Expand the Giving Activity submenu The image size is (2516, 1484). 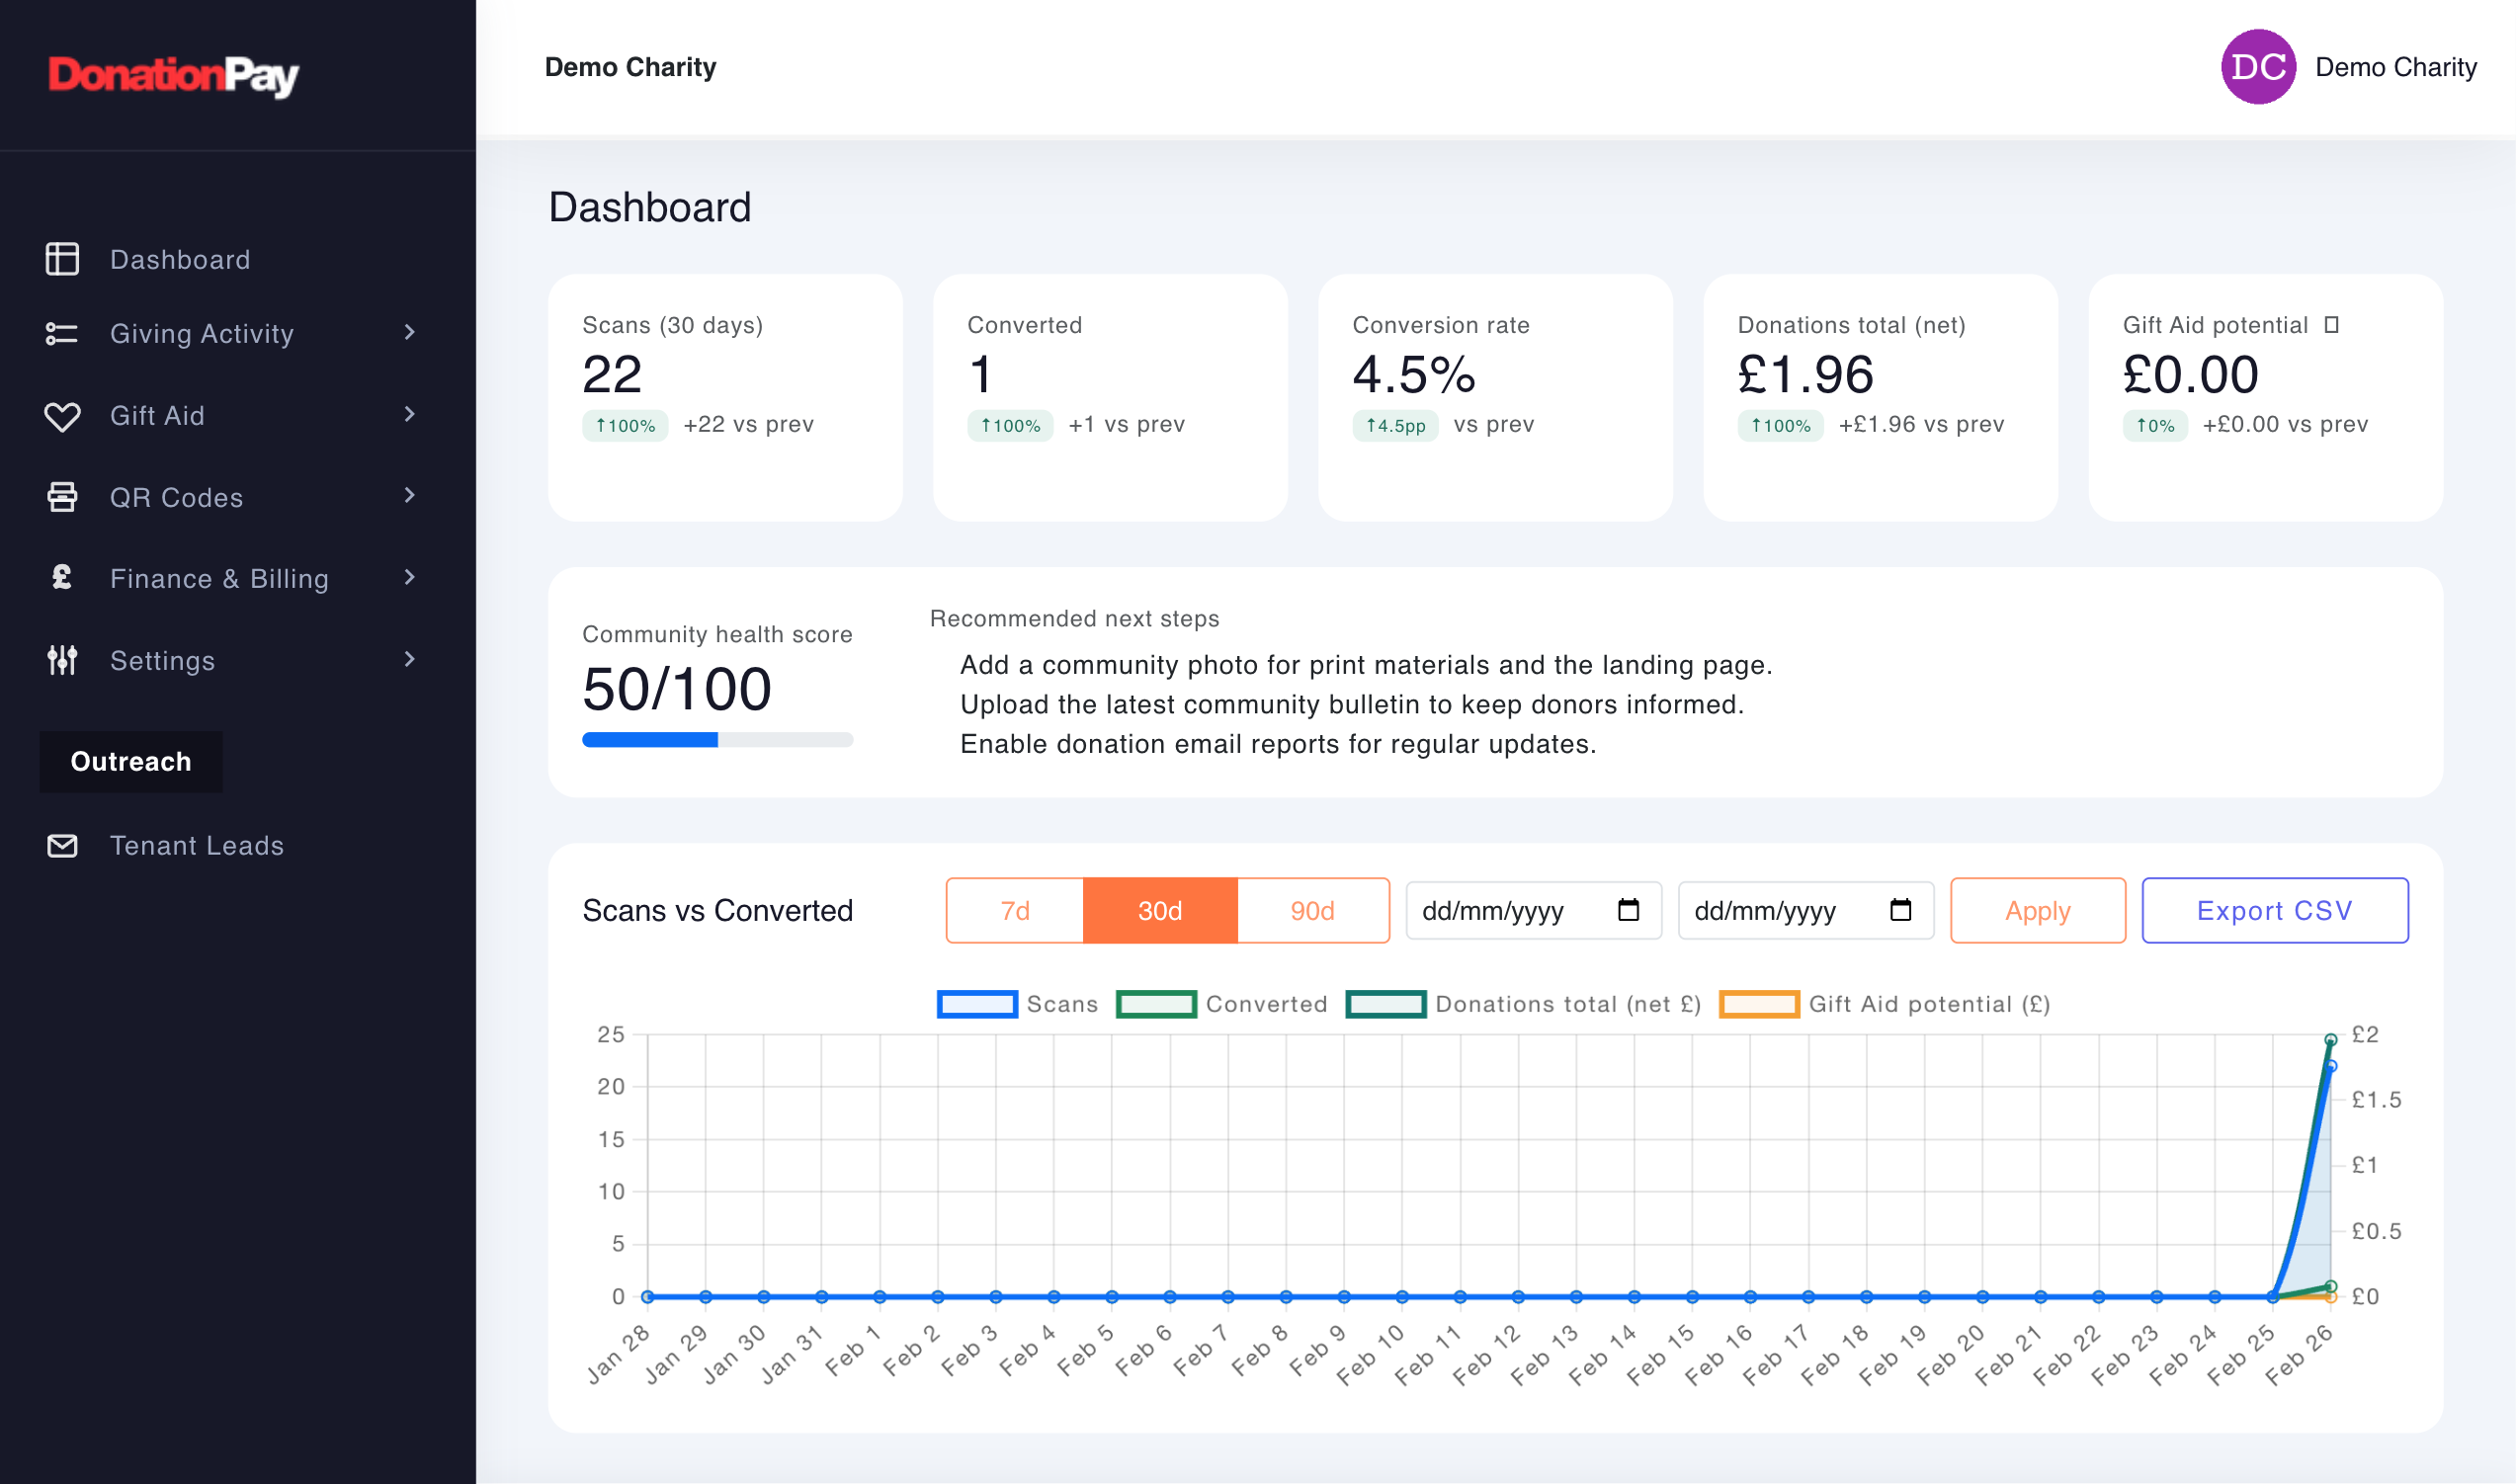409,333
